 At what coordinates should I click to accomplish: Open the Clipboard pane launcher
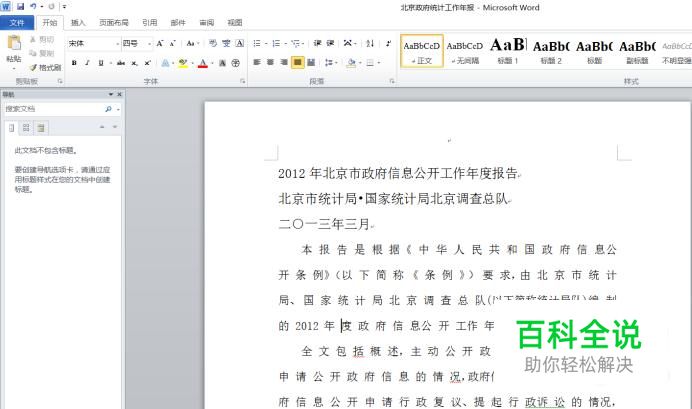(x=60, y=81)
